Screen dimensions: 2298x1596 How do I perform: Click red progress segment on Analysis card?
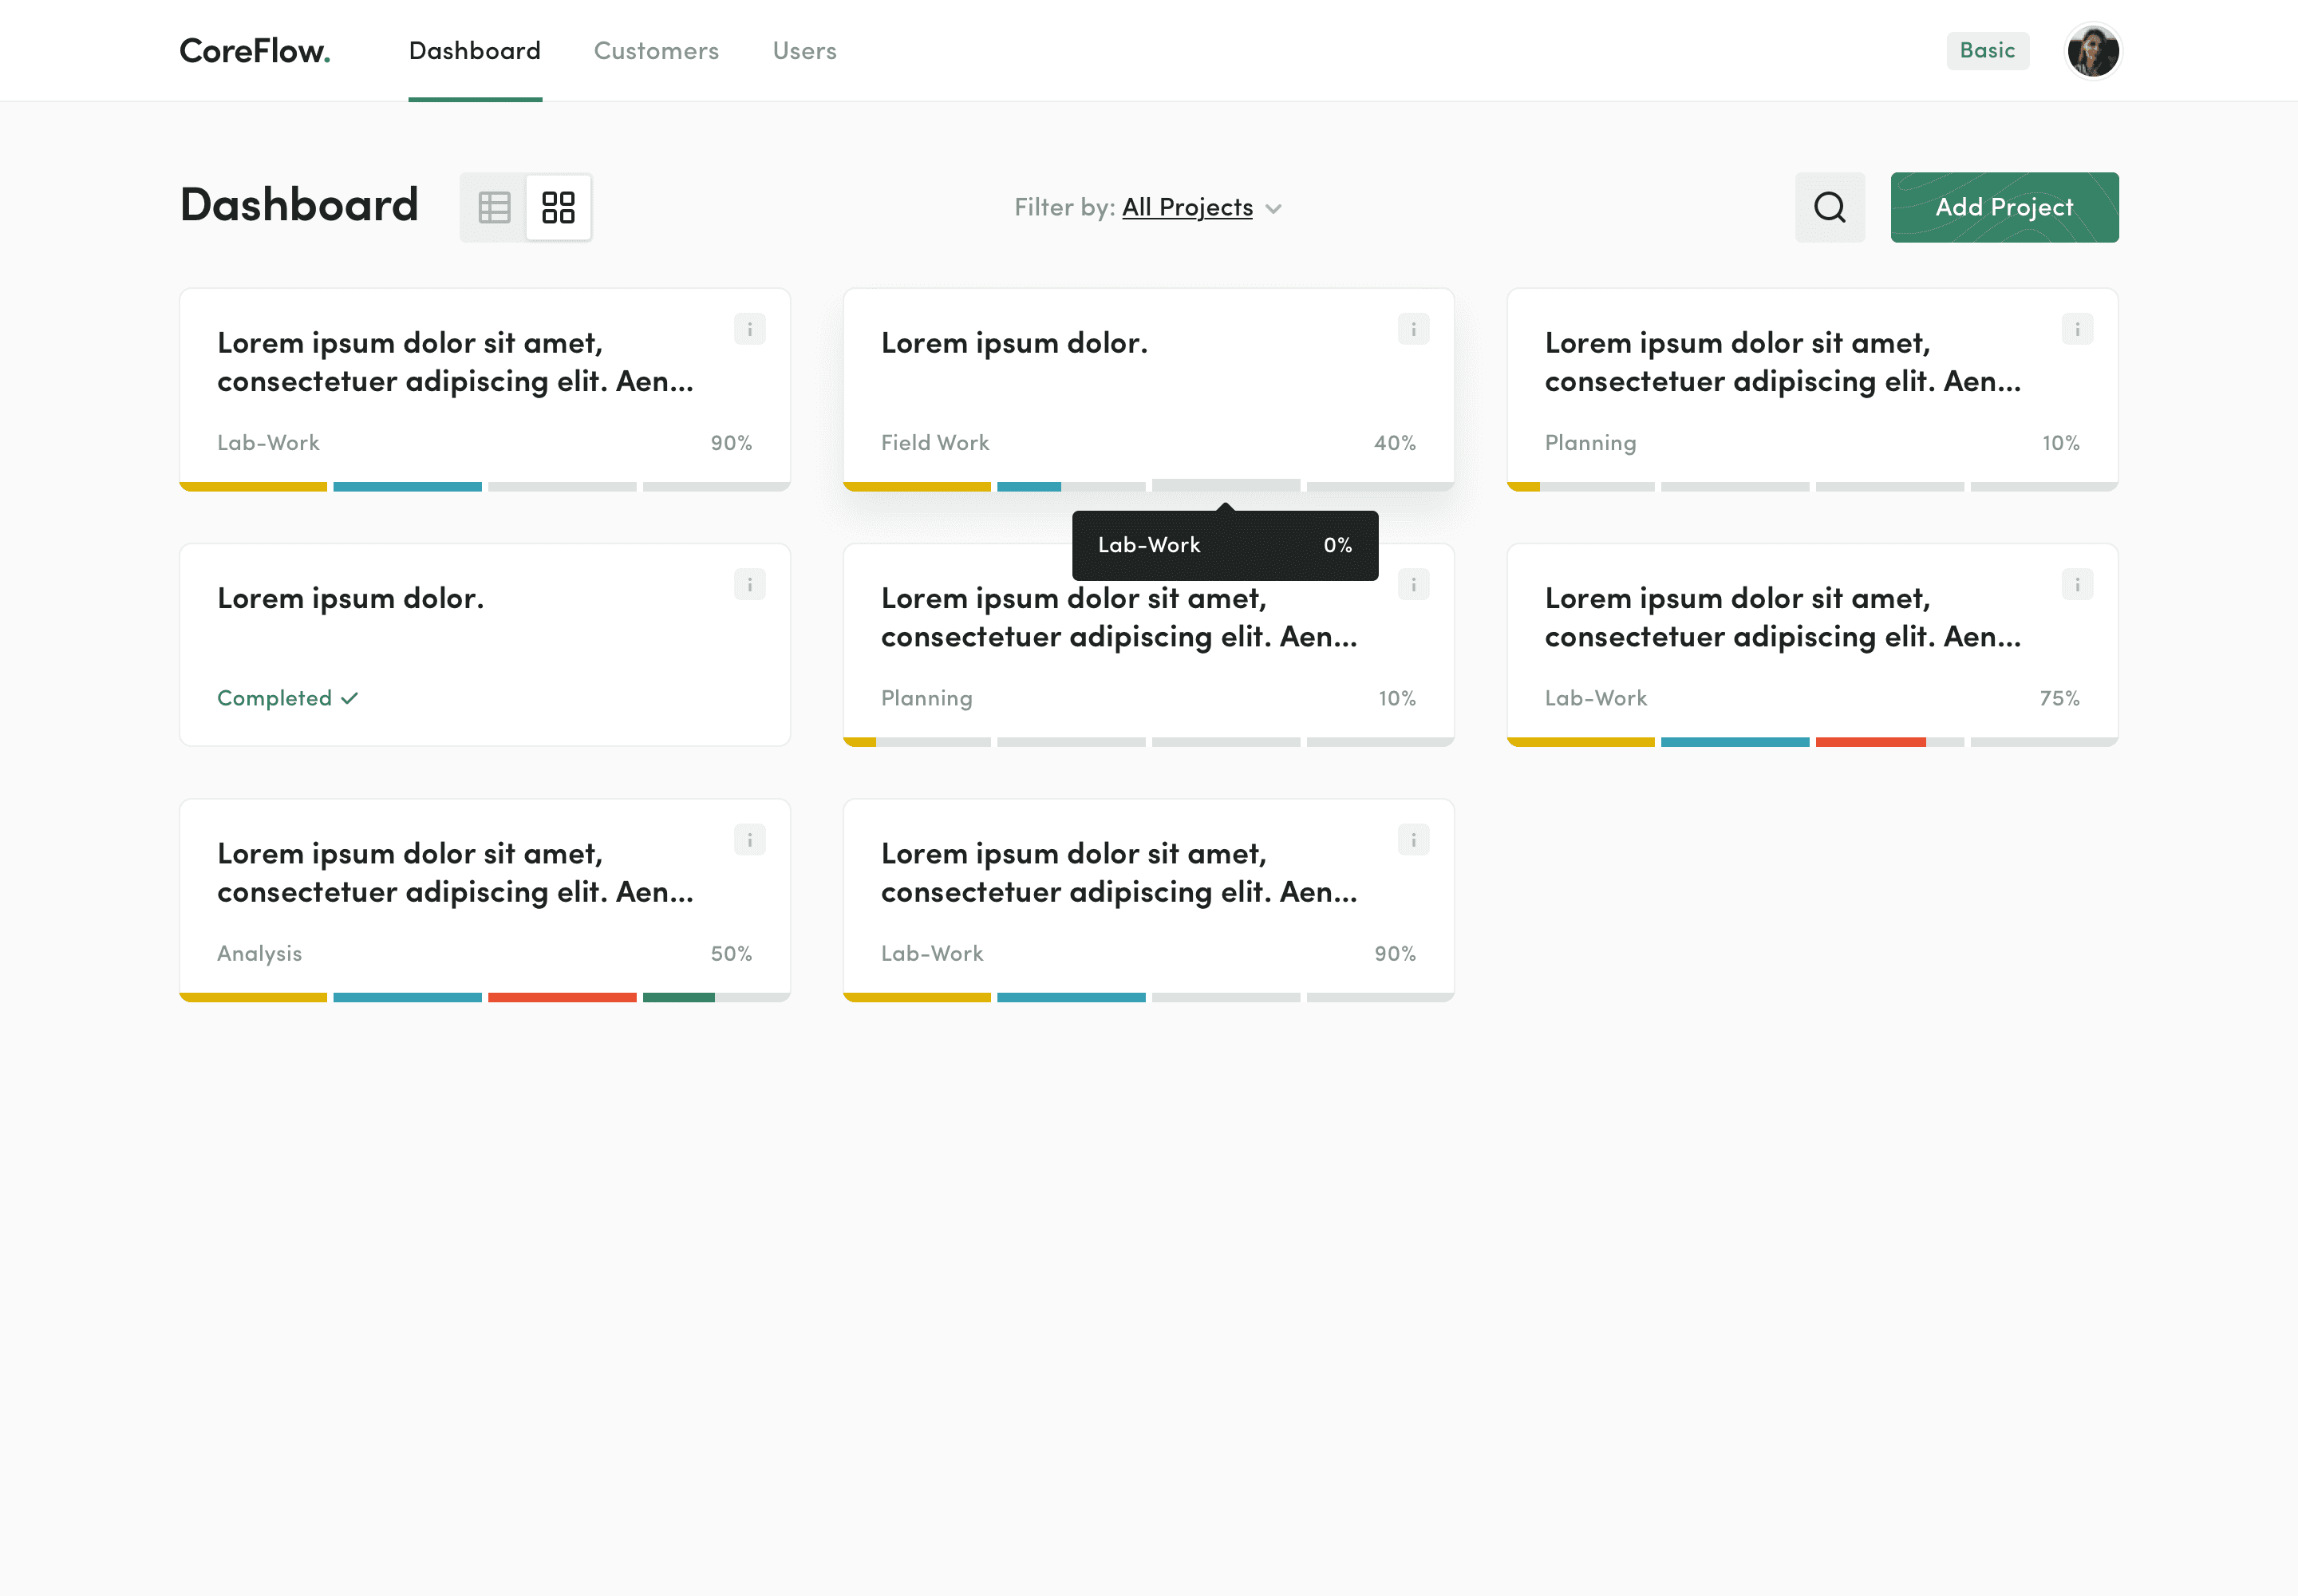pyautogui.click(x=562, y=997)
